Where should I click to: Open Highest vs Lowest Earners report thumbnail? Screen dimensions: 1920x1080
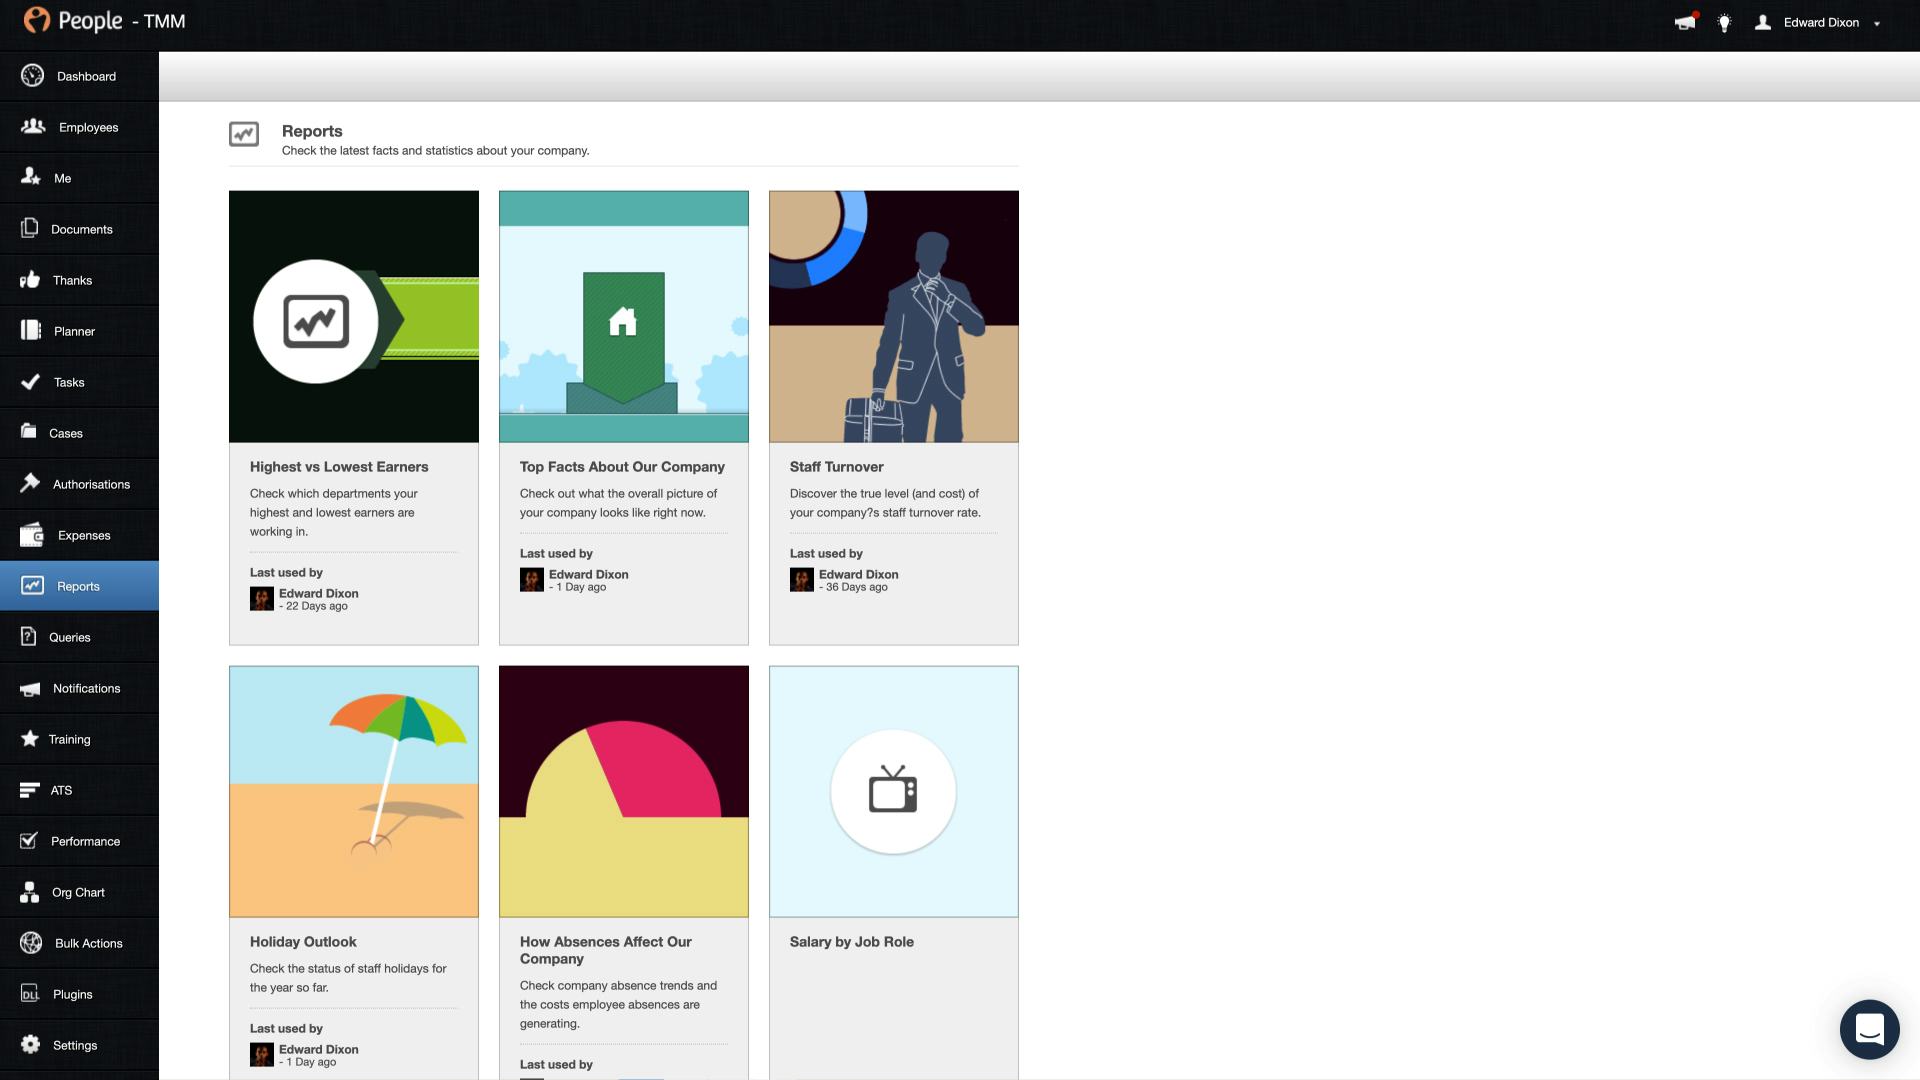[354, 317]
